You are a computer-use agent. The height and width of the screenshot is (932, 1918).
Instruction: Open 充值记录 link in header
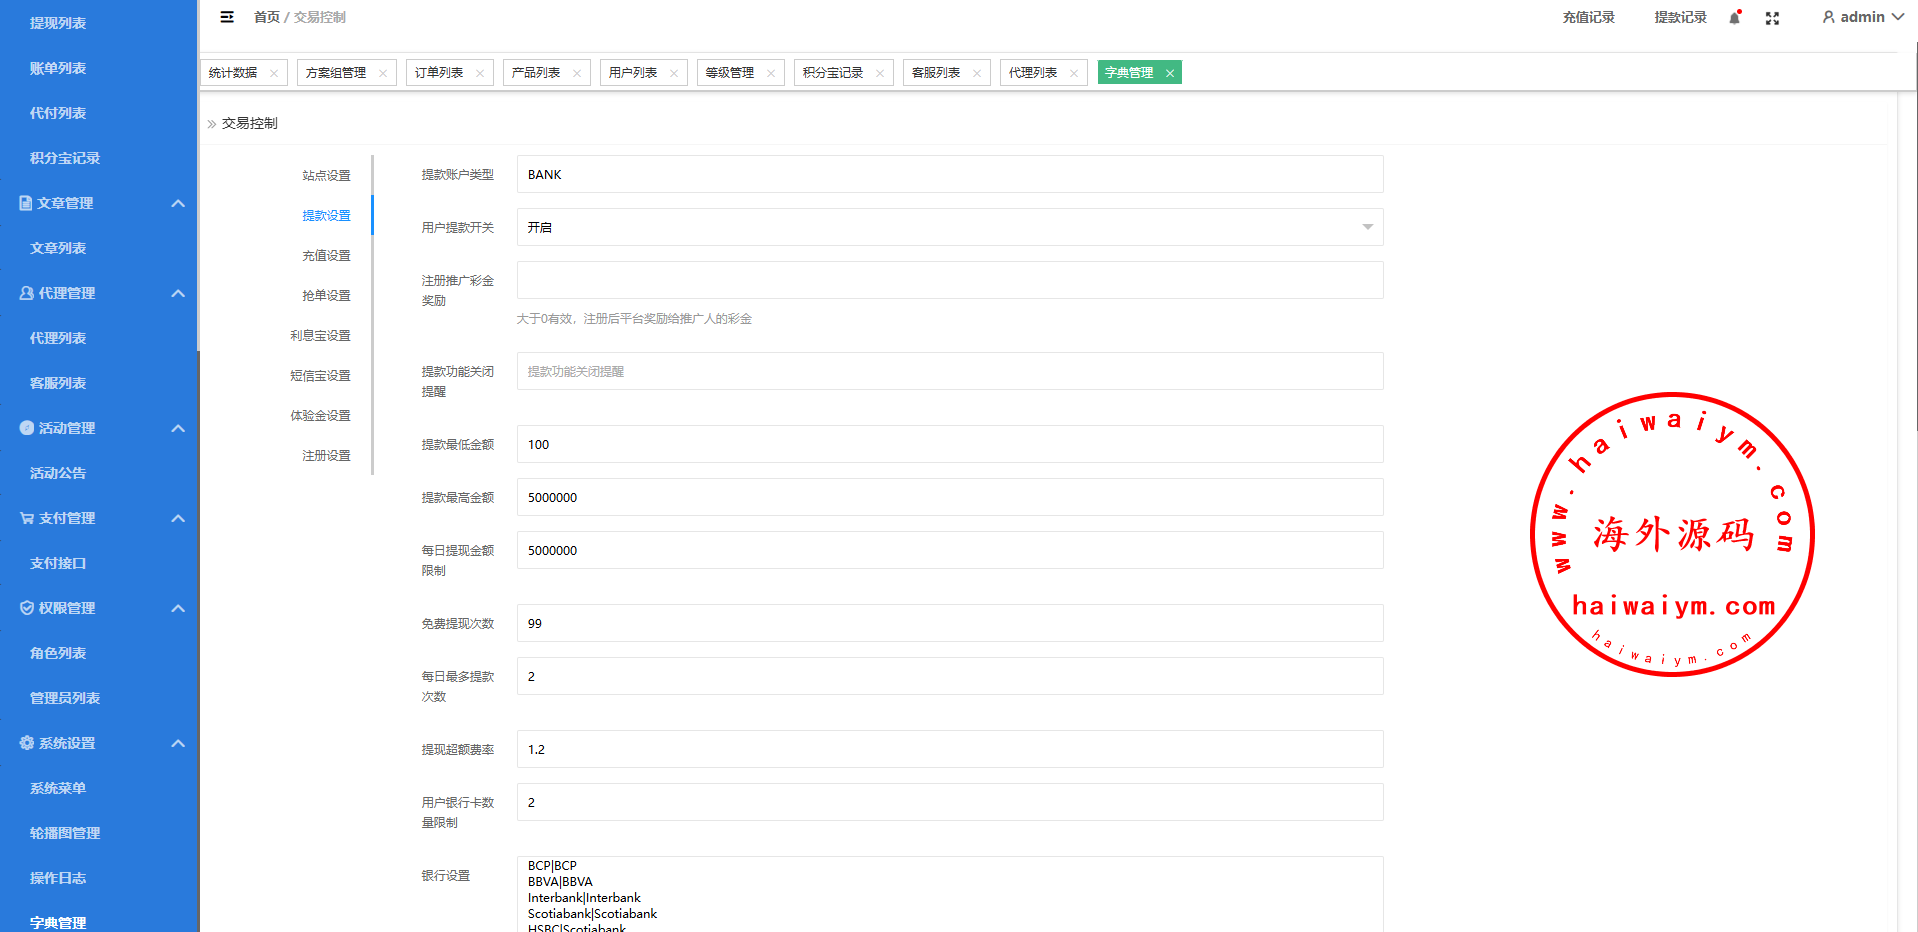[x=1588, y=18]
